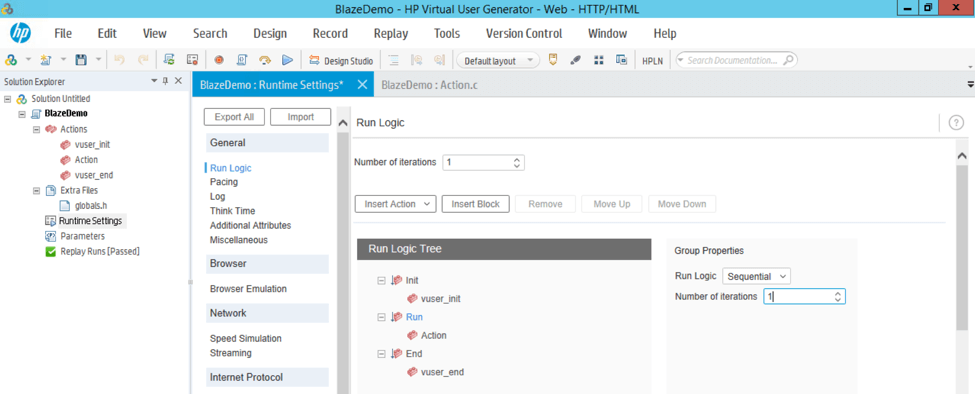Open the dropdown arrow beside Add Script icon
Image resolution: width=975 pixels, height=394 pixels.
pyautogui.click(x=64, y=60)
